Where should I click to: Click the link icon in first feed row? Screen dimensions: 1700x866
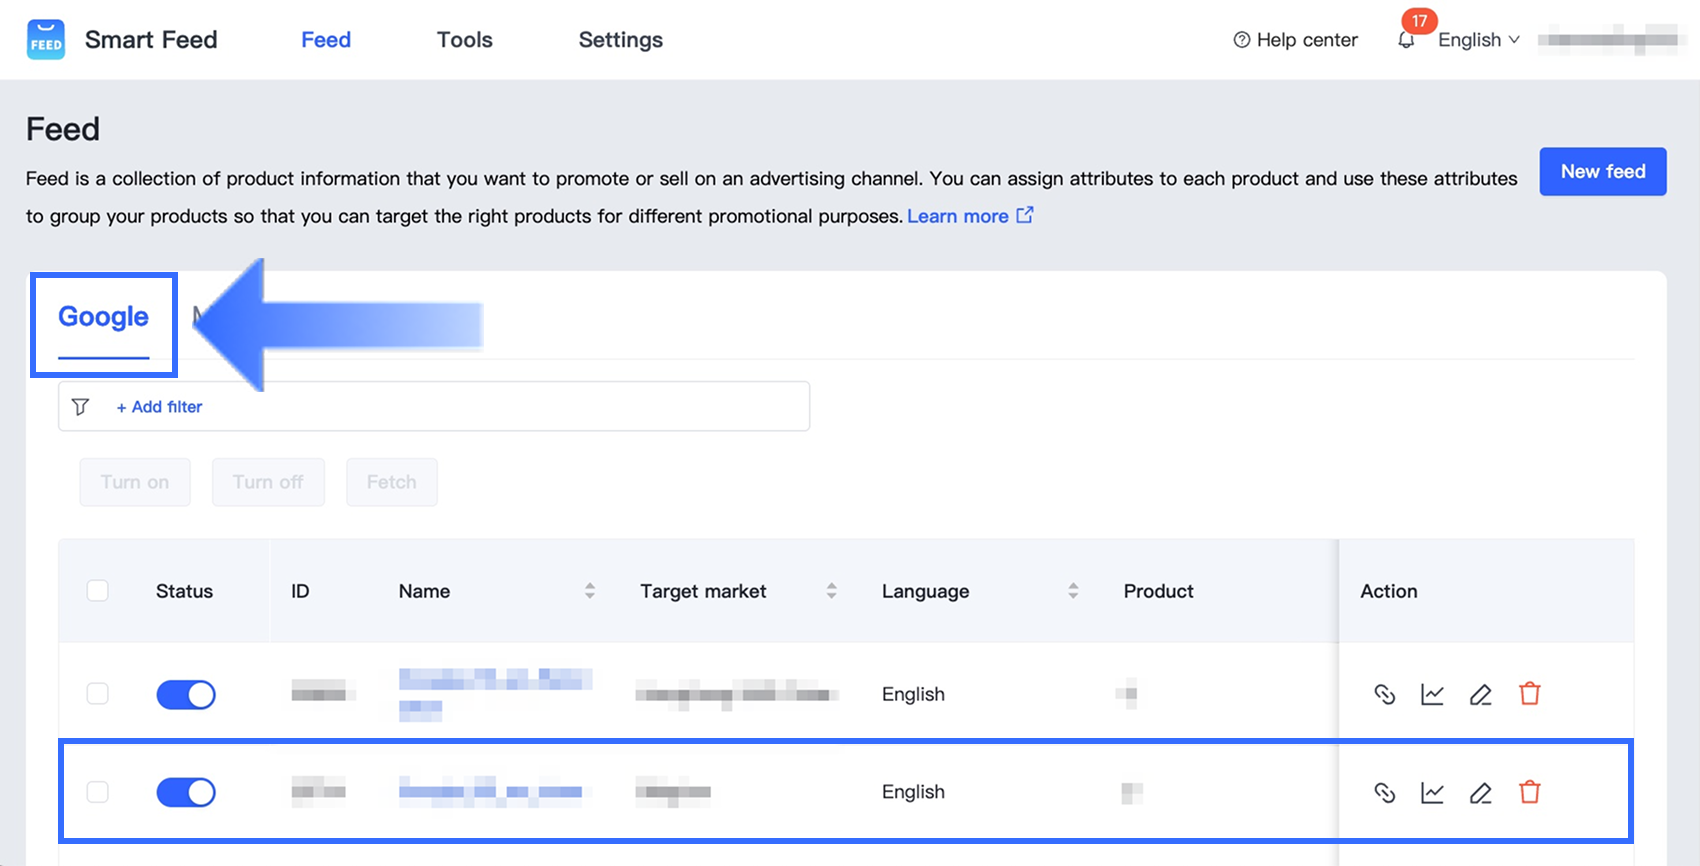pyautogui.click(x=1384, y=694)
